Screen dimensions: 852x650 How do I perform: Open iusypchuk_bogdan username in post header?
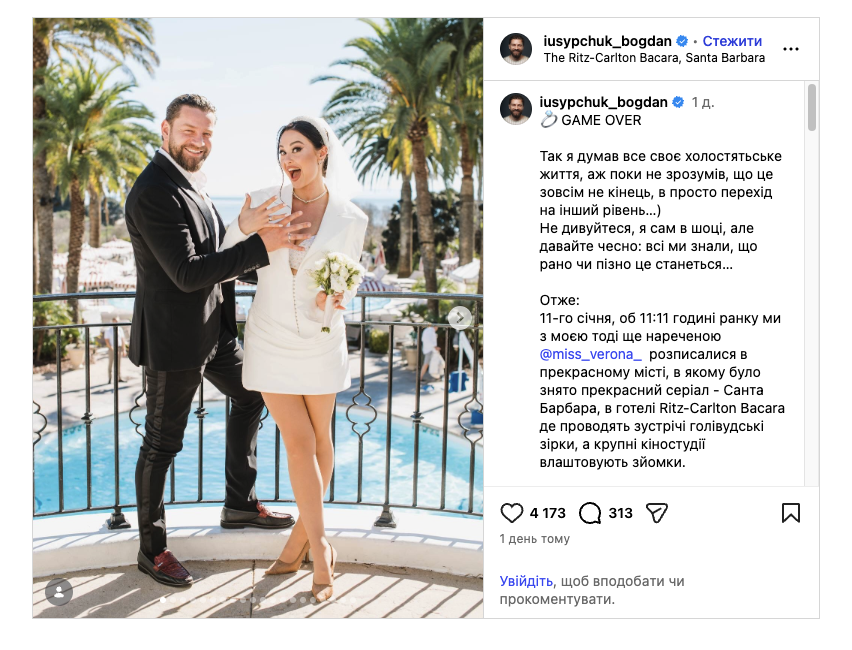click(607, 41)
